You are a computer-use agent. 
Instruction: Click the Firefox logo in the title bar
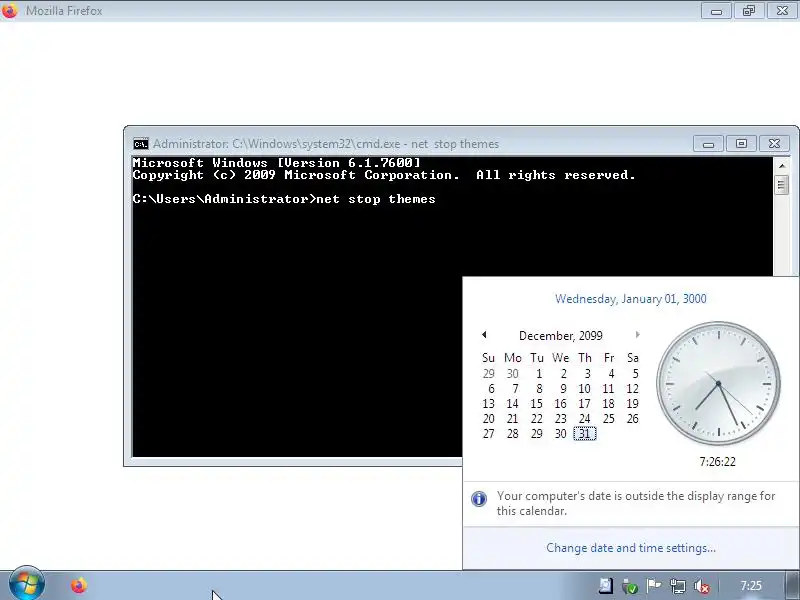10,10
